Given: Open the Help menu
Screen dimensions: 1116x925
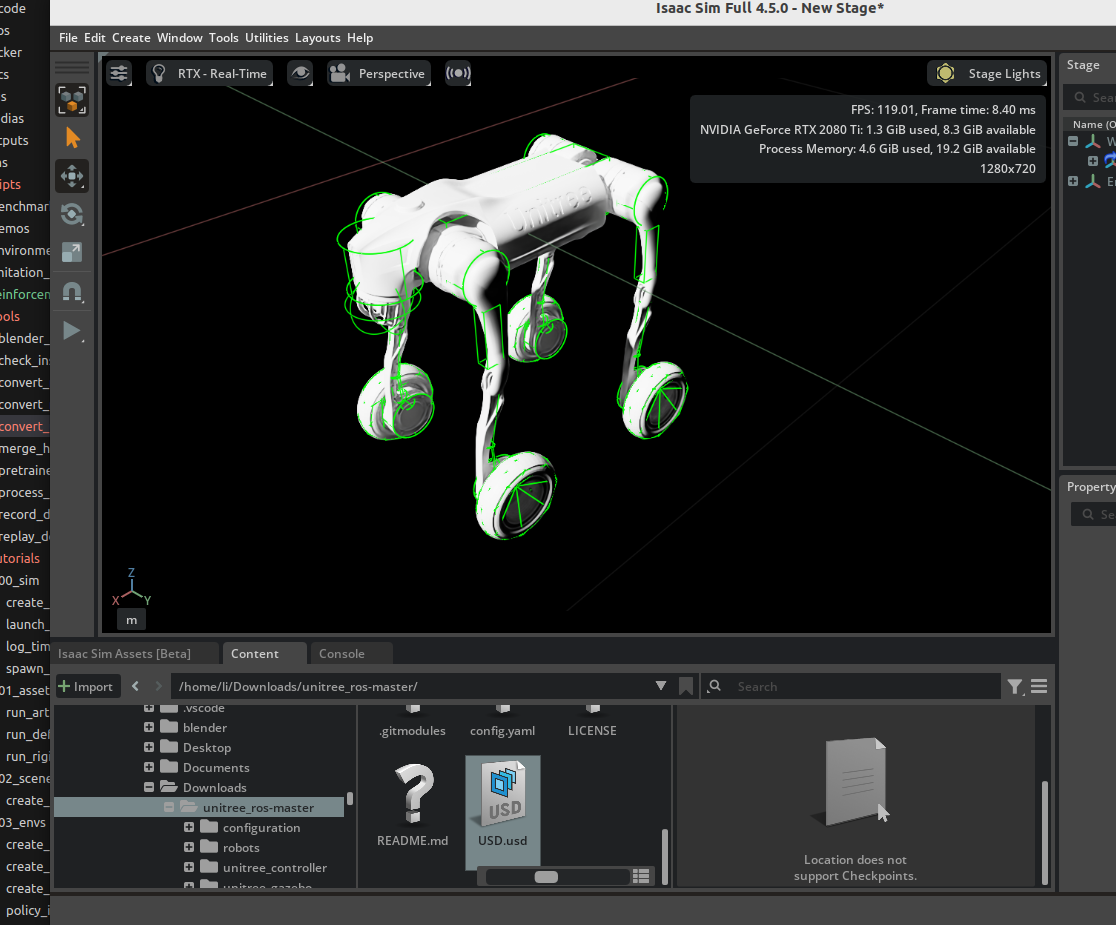Looking at the screenshot, I should tap(360, 38).
